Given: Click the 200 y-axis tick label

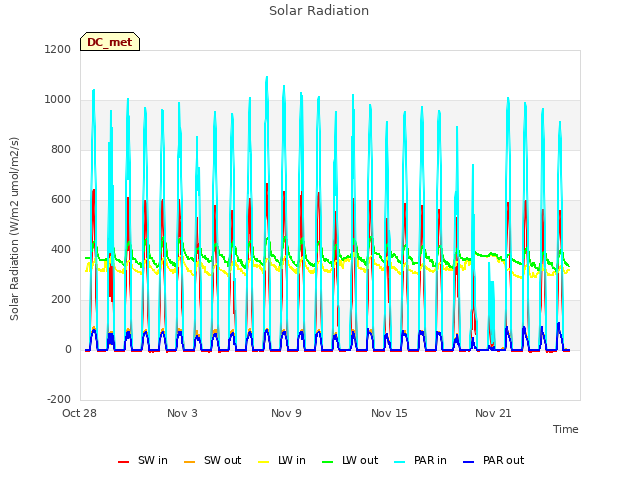Looking at the screenshot, I should [61, 300].
